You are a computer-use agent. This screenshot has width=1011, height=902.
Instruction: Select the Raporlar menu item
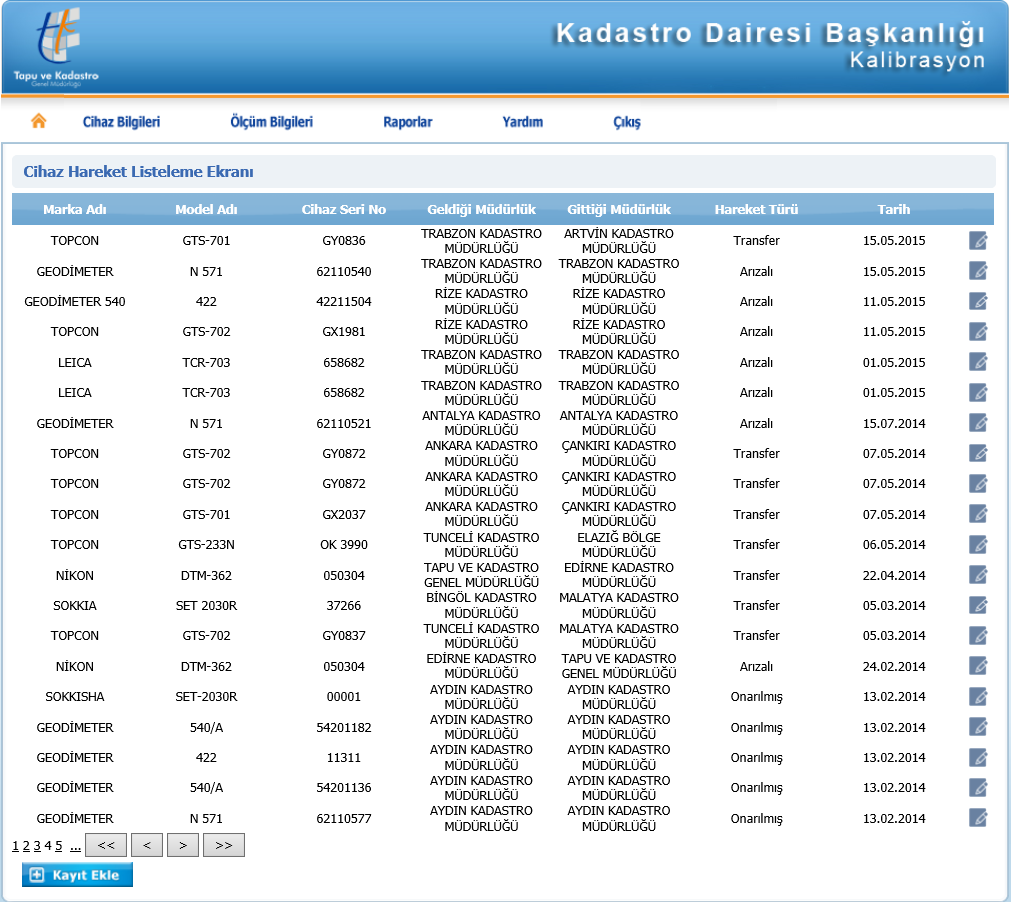point(407,122)
